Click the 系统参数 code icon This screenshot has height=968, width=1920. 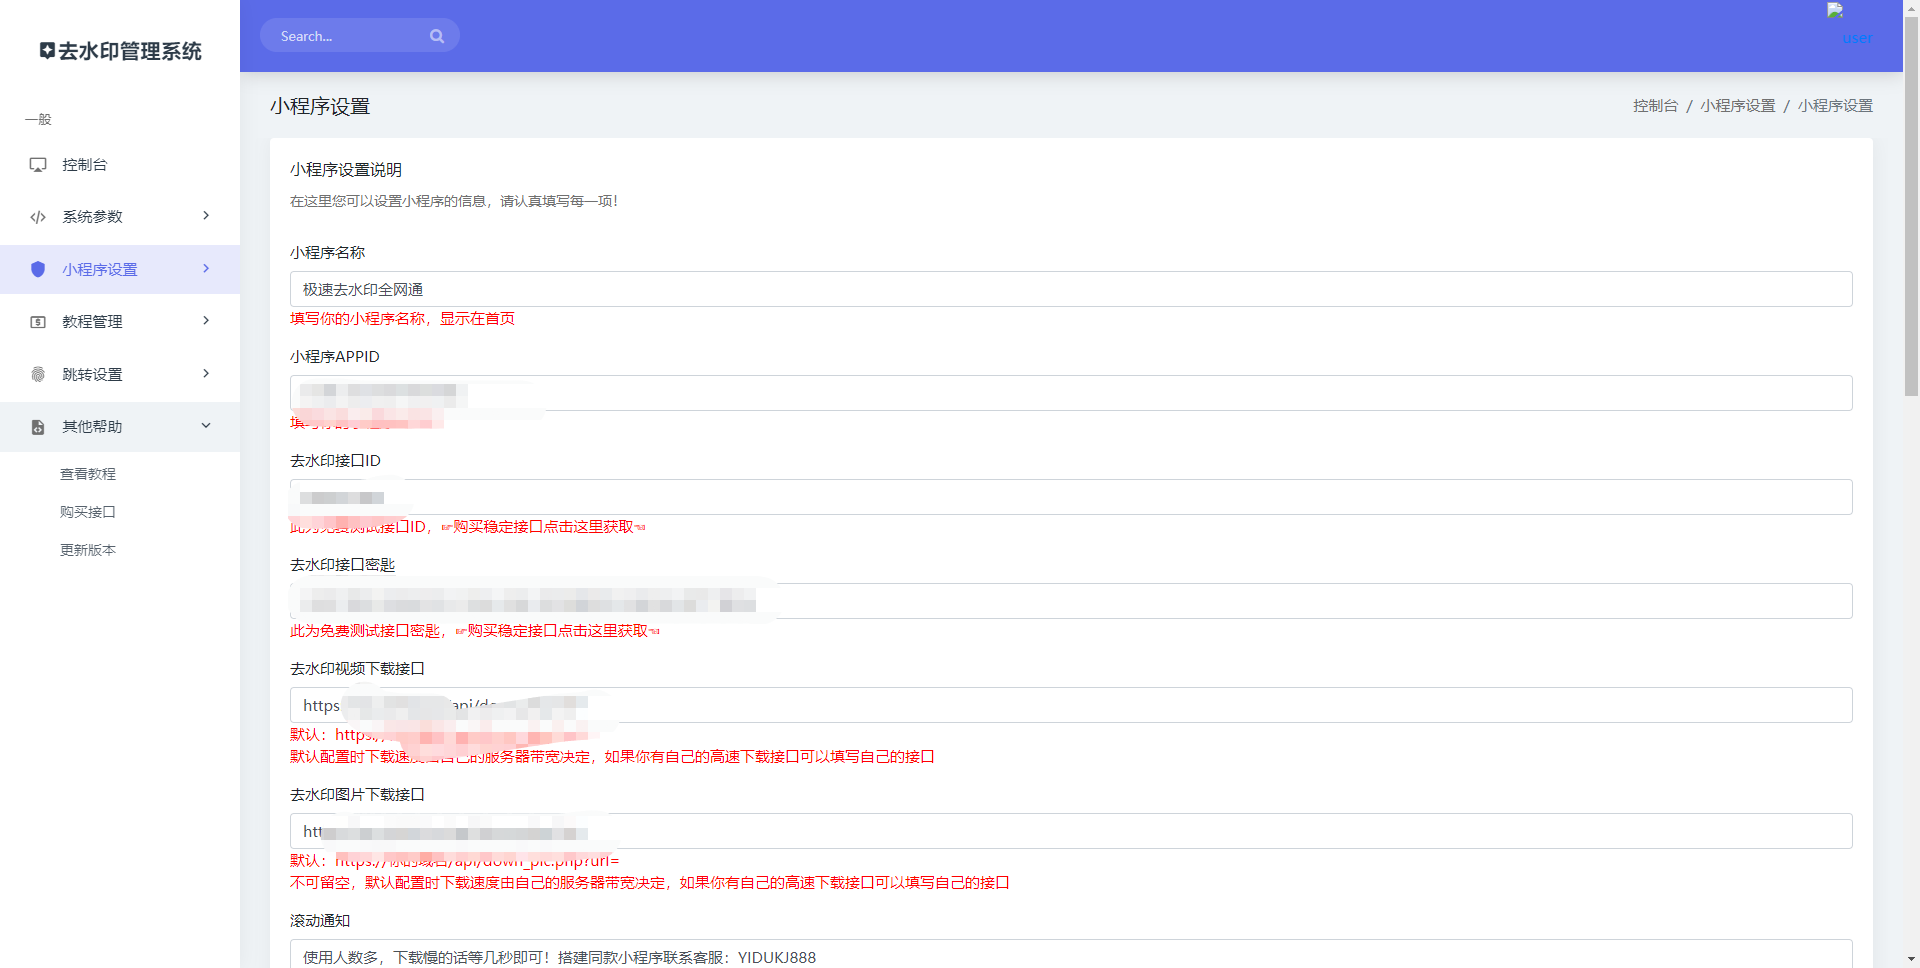(x=37, y=216)
